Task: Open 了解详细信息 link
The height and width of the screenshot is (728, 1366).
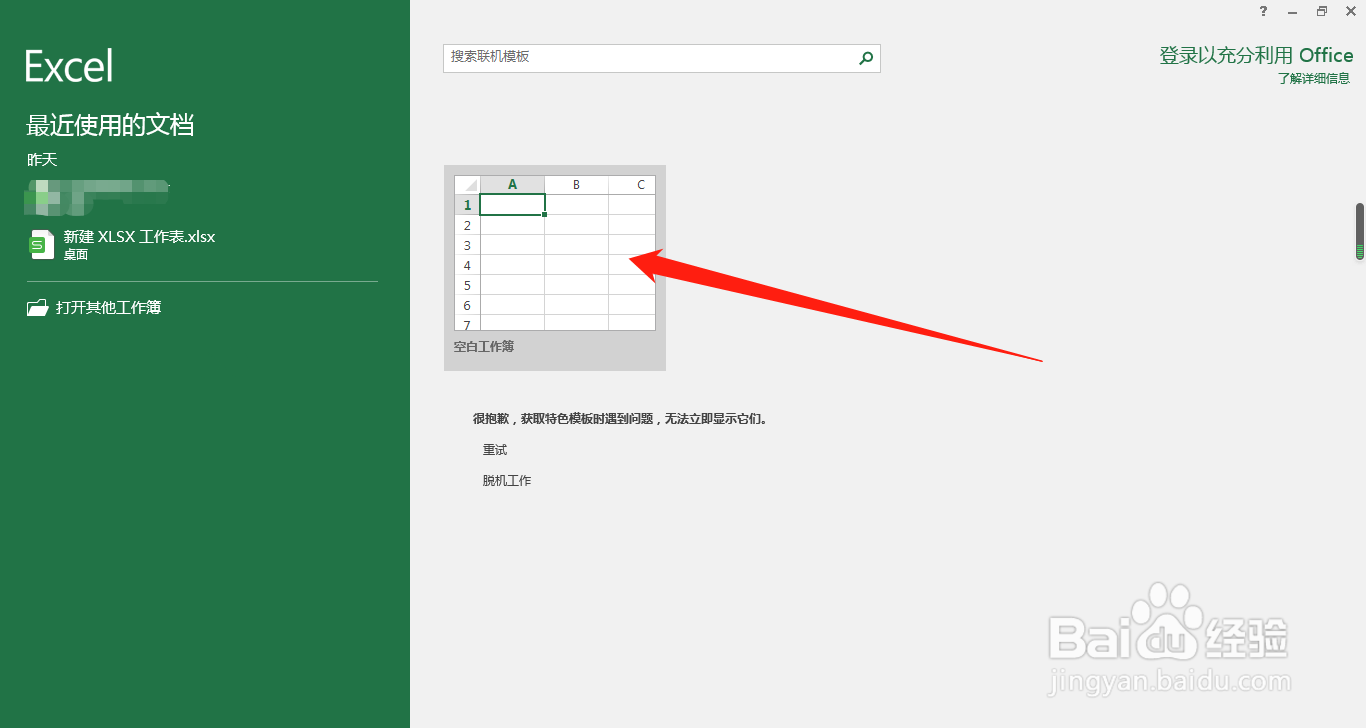Action: pyautogui.click(x=1314, y=79)
